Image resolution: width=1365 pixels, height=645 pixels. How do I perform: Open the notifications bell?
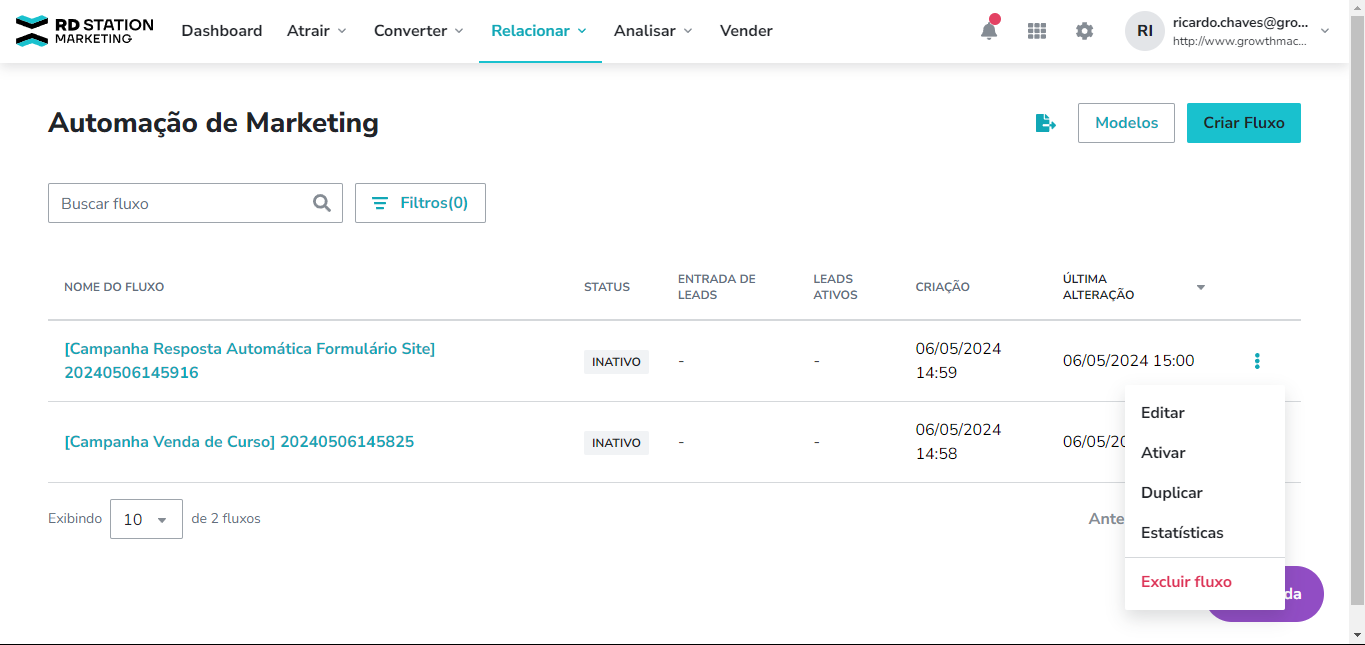pyautogui.click(x=988, y=31)
